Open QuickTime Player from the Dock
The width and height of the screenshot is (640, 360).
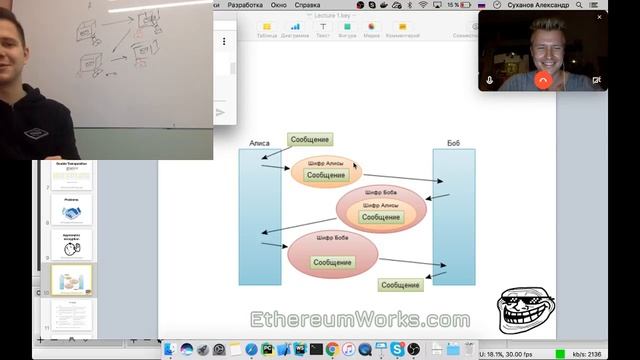click(365, 349)
